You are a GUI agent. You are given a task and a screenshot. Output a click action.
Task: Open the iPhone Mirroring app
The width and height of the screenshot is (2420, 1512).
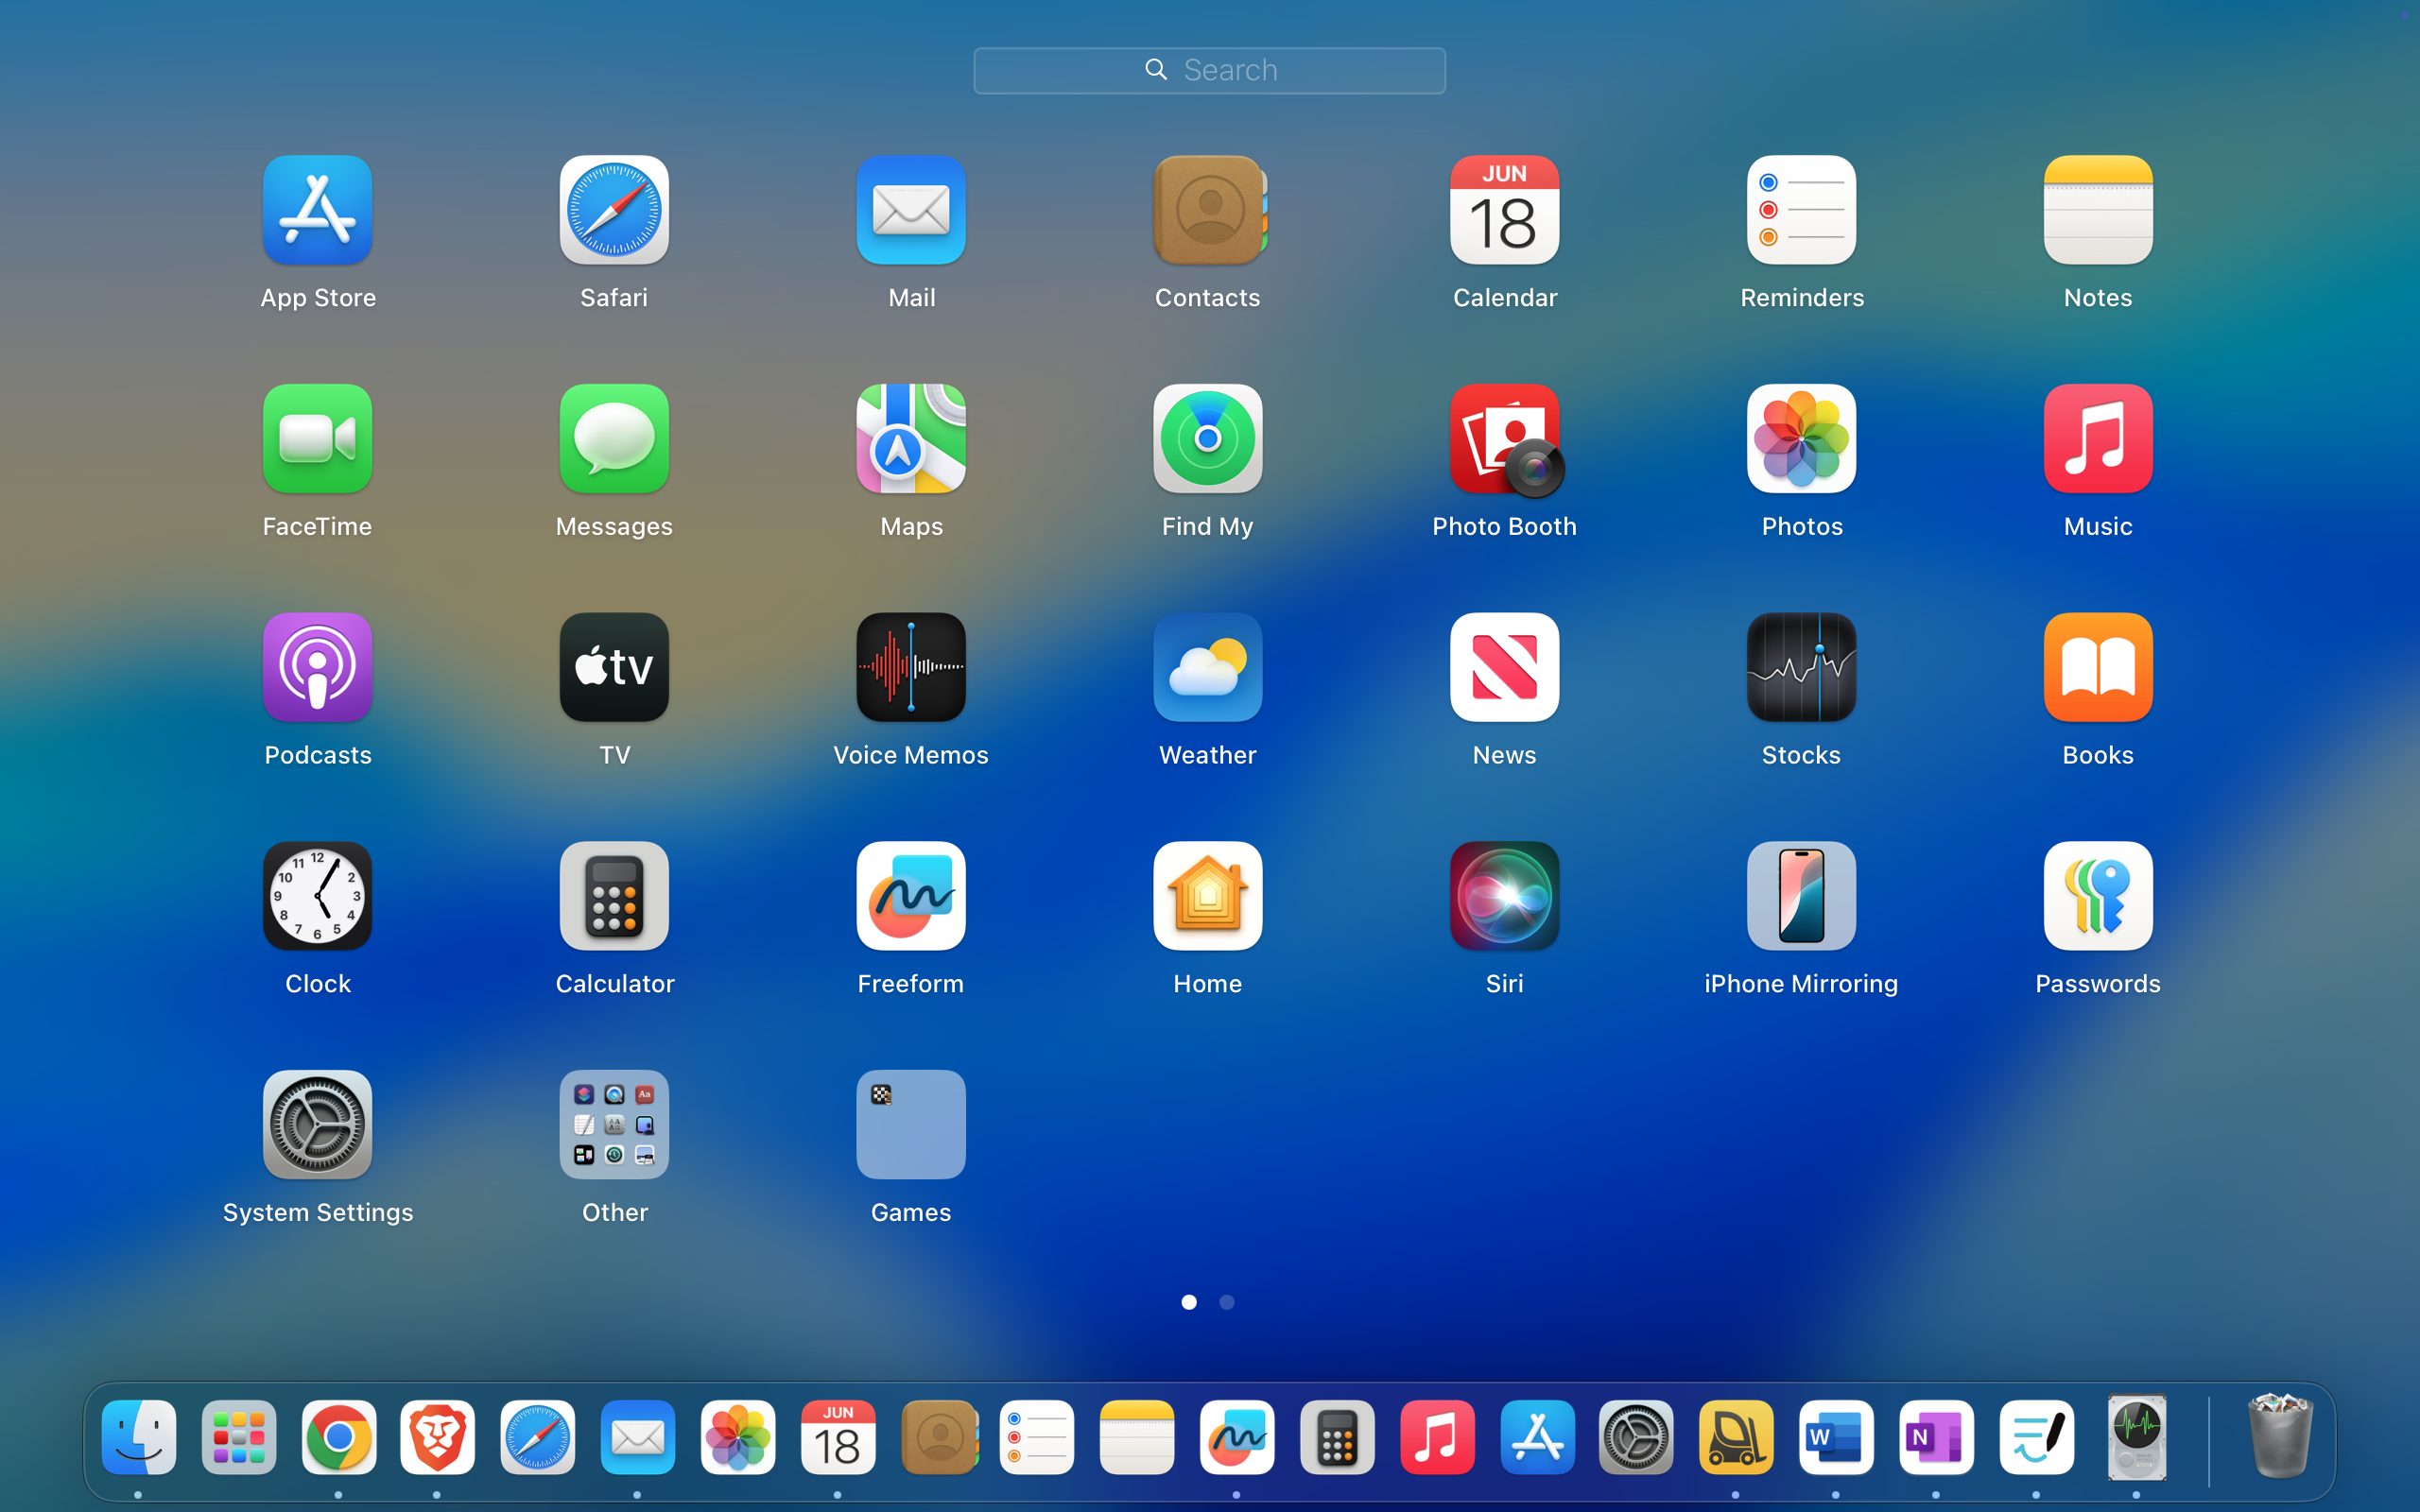(x=1800, y=896)
